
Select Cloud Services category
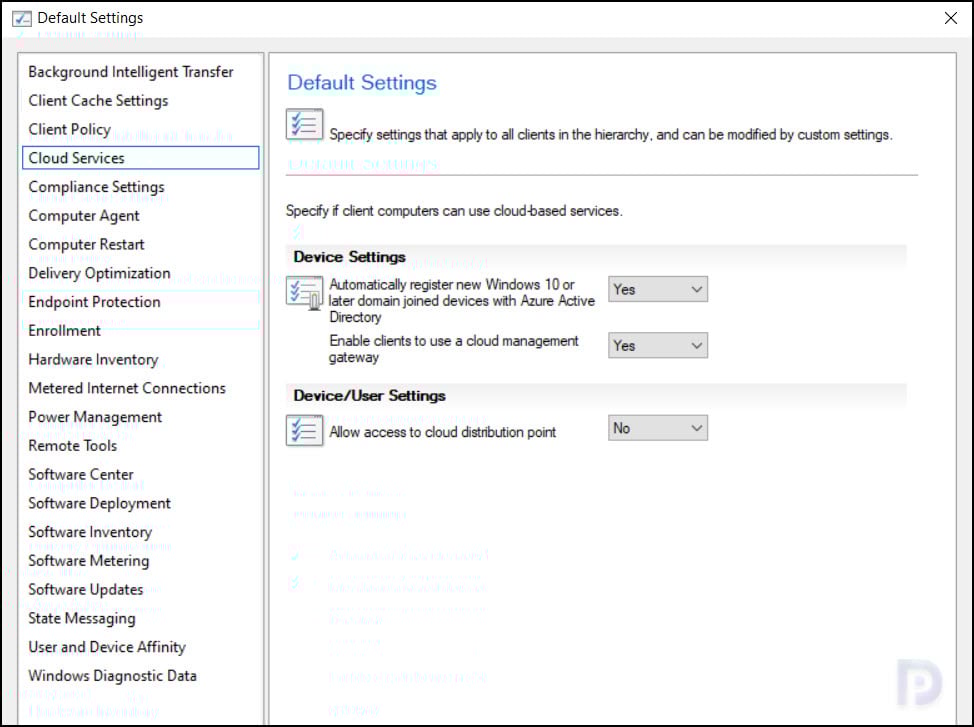point(140,158)
